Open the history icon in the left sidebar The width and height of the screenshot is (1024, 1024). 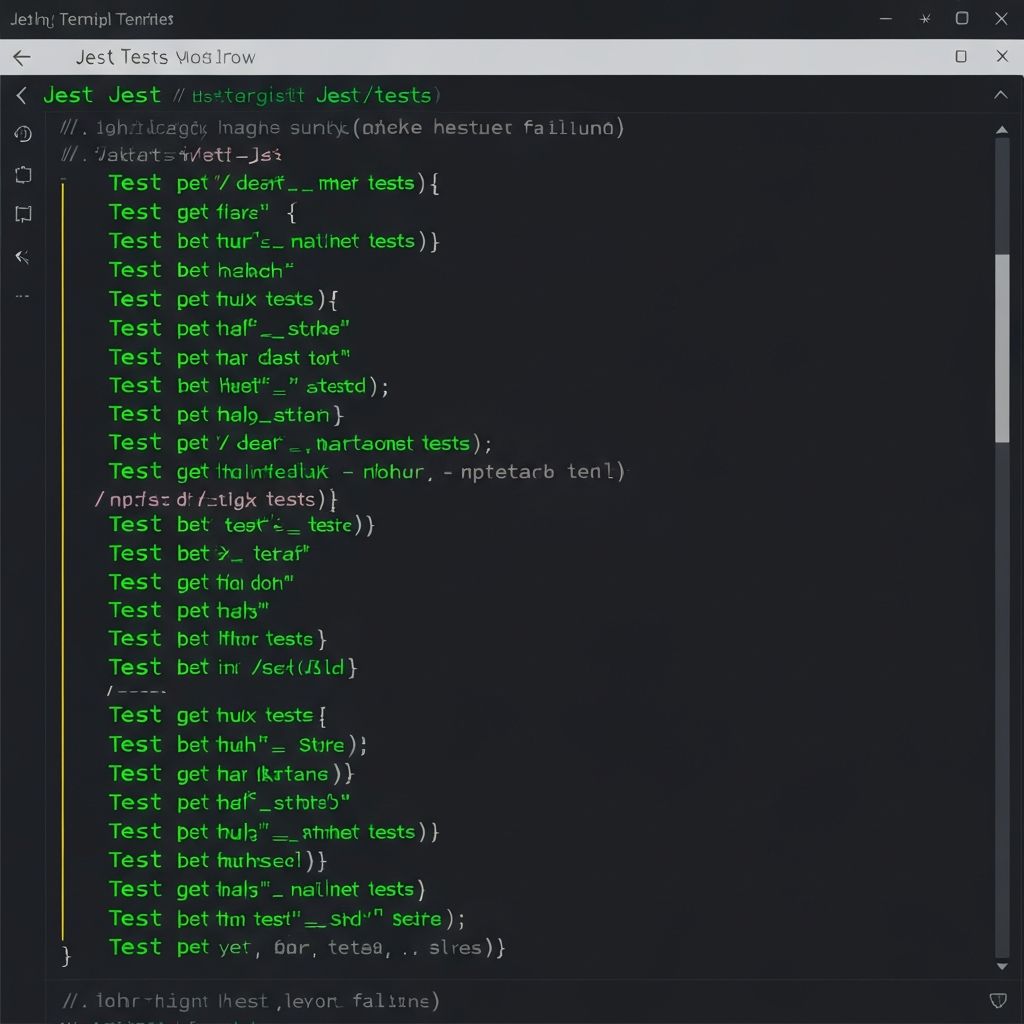click(23, 134)
